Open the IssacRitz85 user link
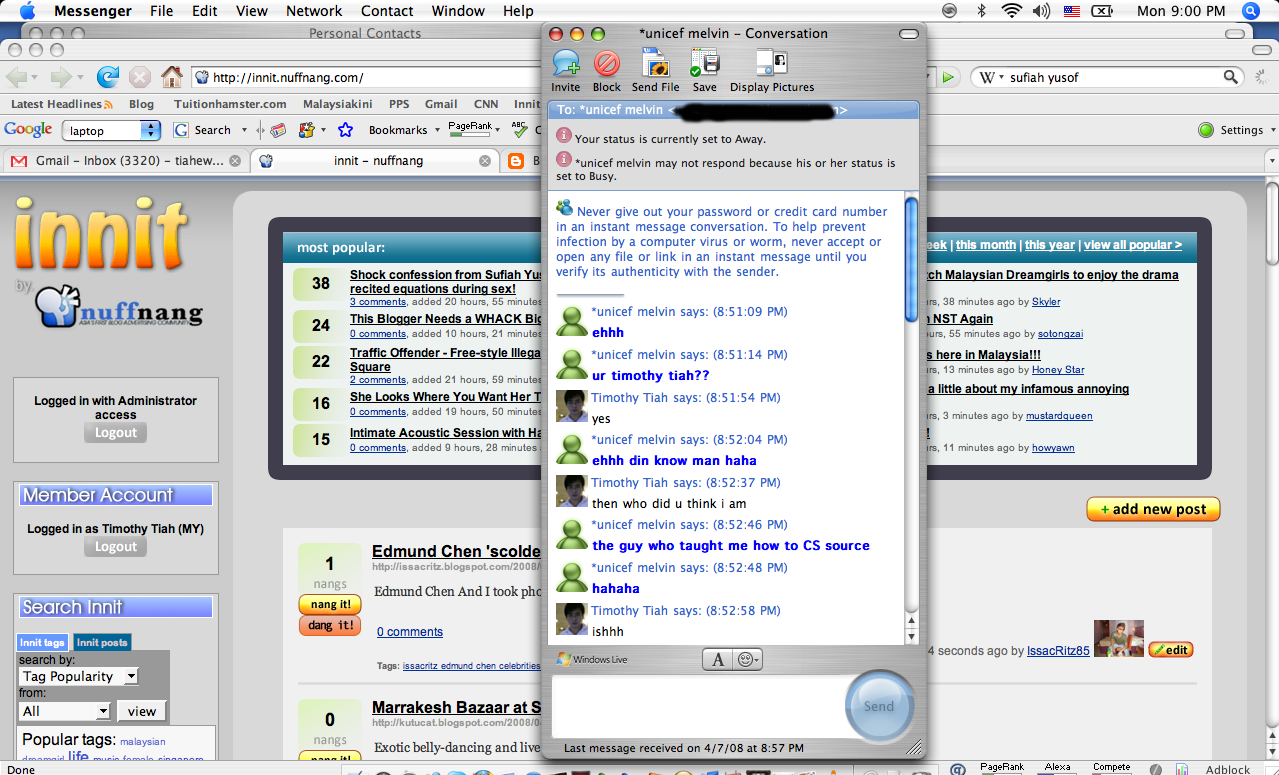Screen dimensions: 1279x775 [1058, 651]
